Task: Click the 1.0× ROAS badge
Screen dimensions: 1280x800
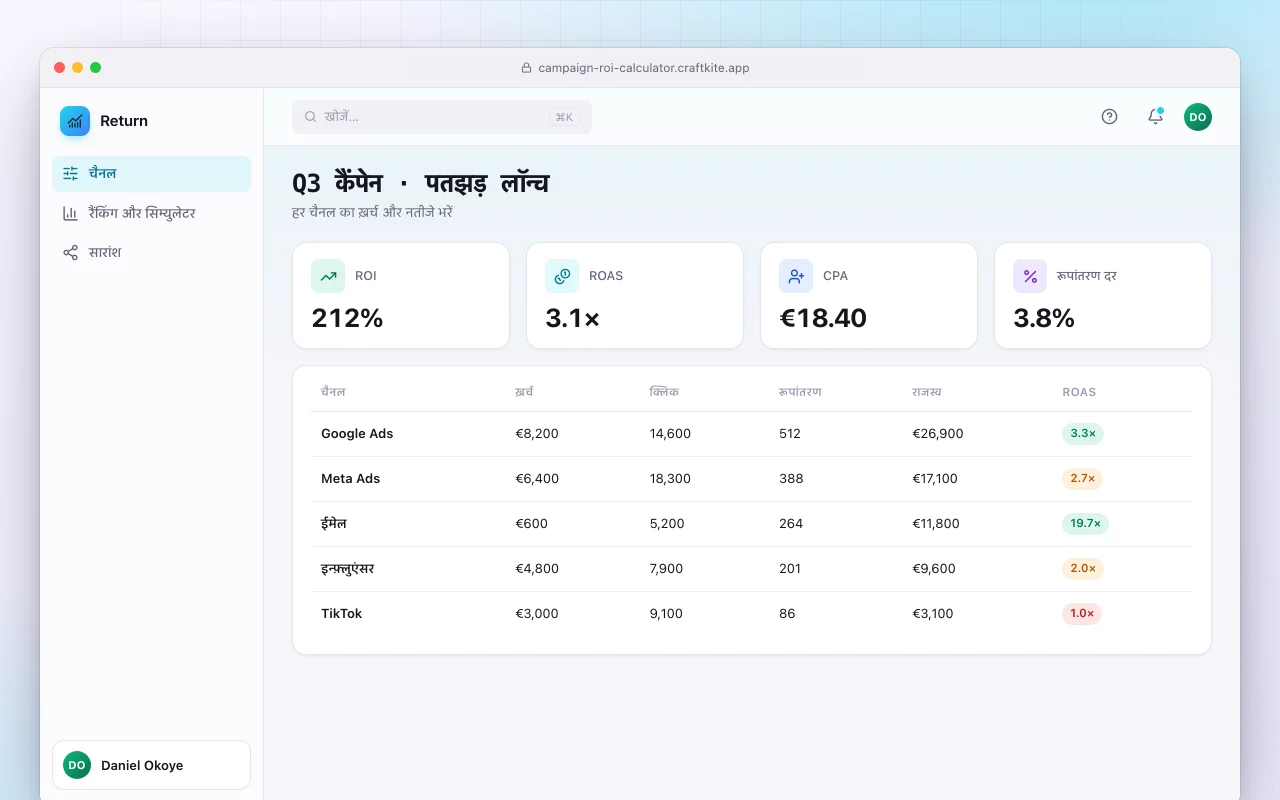Action: click(x=1082, y=614)
